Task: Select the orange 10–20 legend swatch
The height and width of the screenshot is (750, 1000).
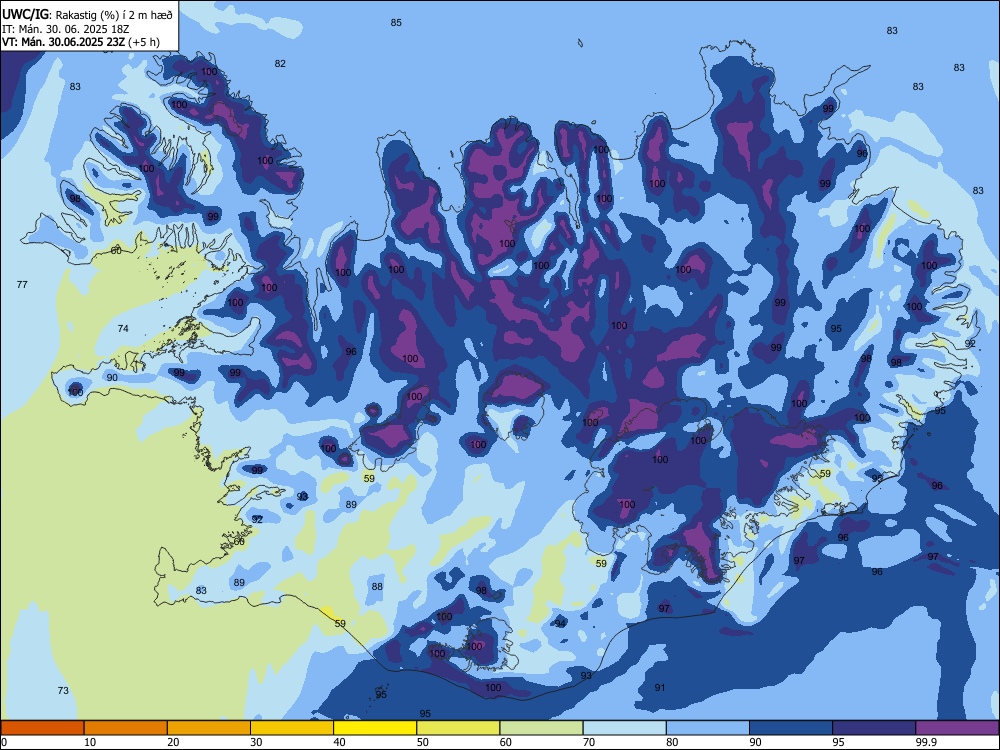Action: [126, 728]
